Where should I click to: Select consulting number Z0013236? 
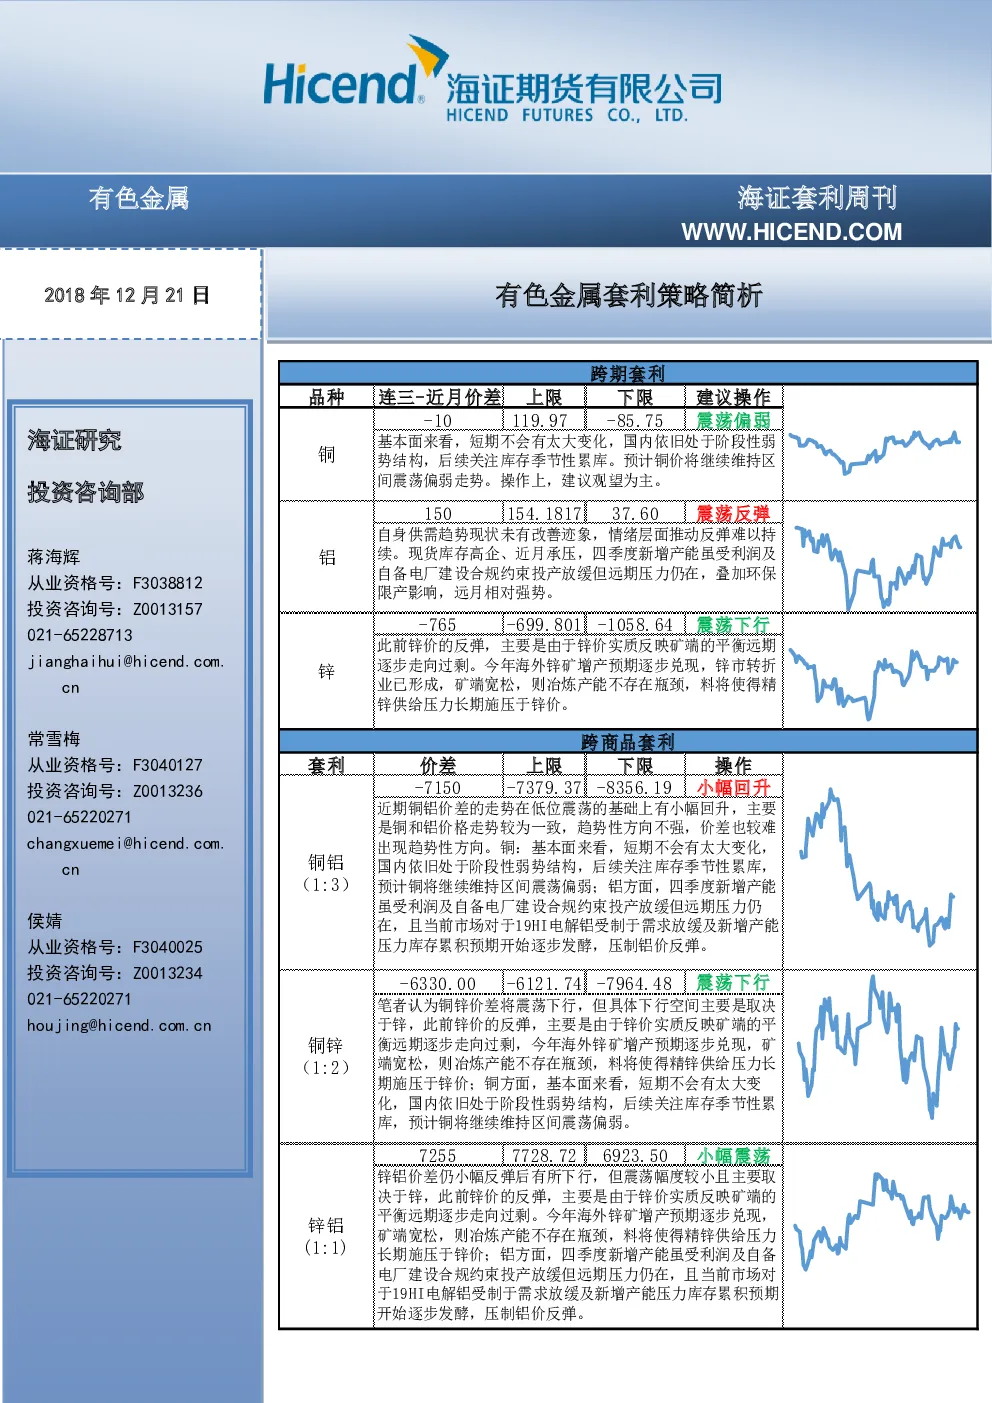[x=167, y=791]
